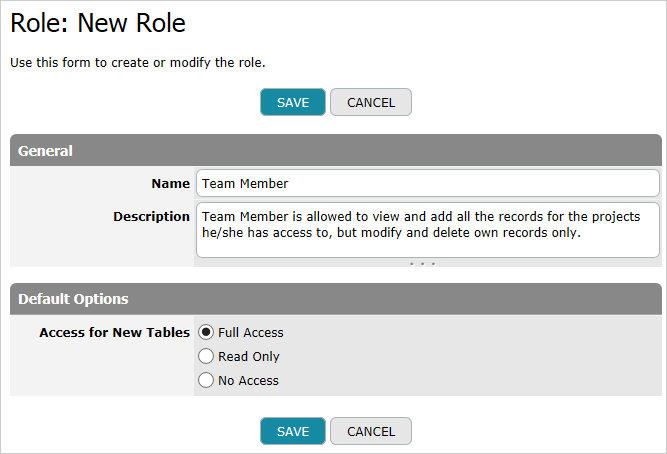Select the No Access radio button

coord(206,380)
